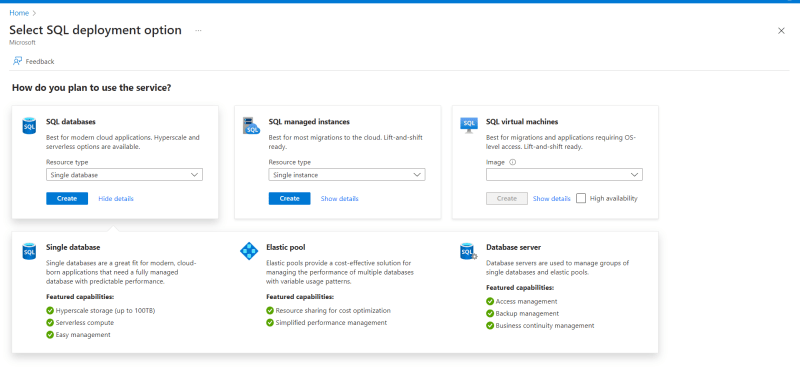The height and width of the screenshot is (372, 800).
Task: Click green check beside Simplified performance management
Action: pos(270,323)
